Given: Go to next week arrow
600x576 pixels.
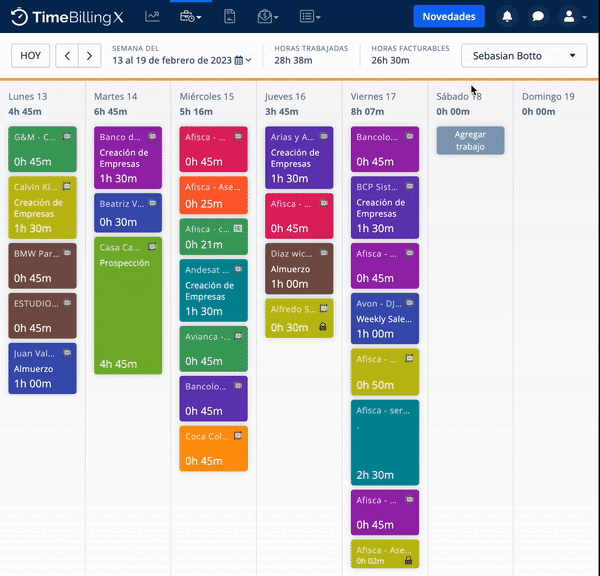Looking at the screenshot, I should tap(90, 56).
